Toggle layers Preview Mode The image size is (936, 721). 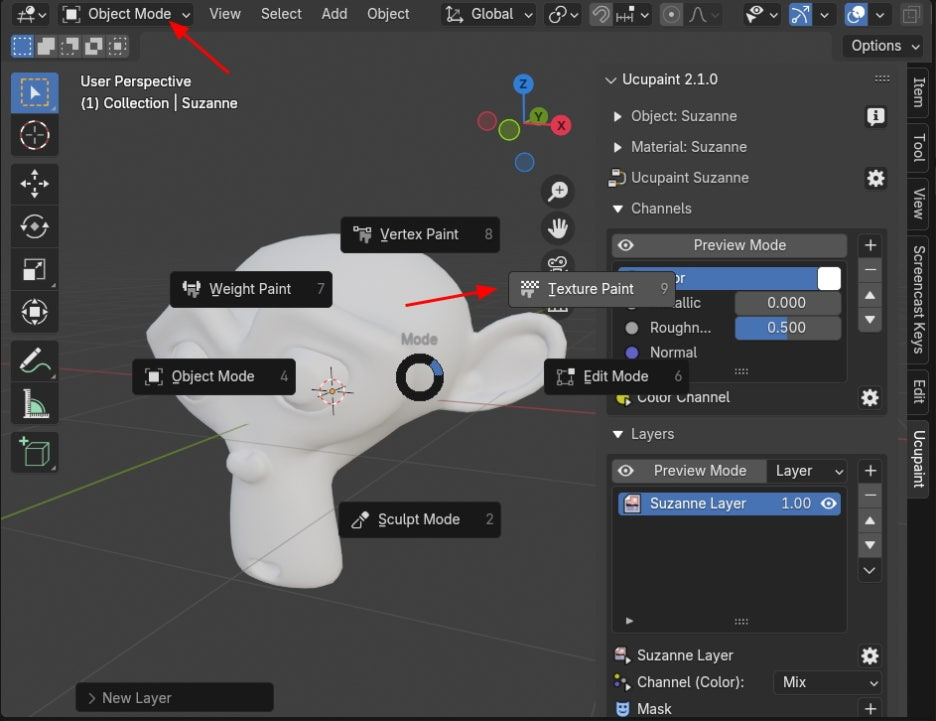coord(689,471)
